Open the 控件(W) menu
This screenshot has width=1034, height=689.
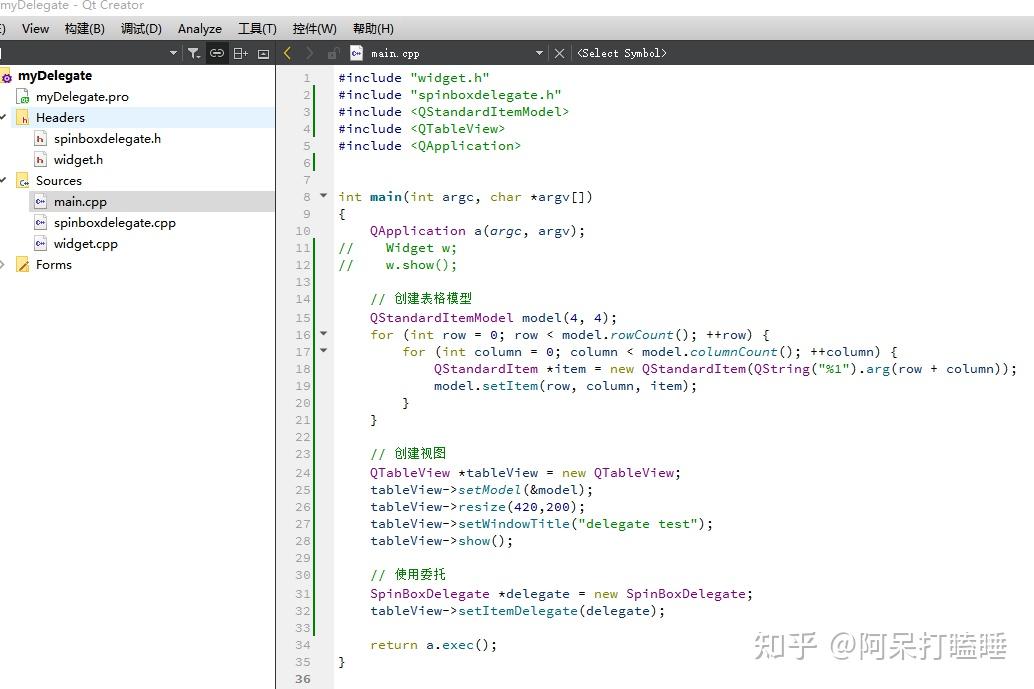(x=315, y=28)
